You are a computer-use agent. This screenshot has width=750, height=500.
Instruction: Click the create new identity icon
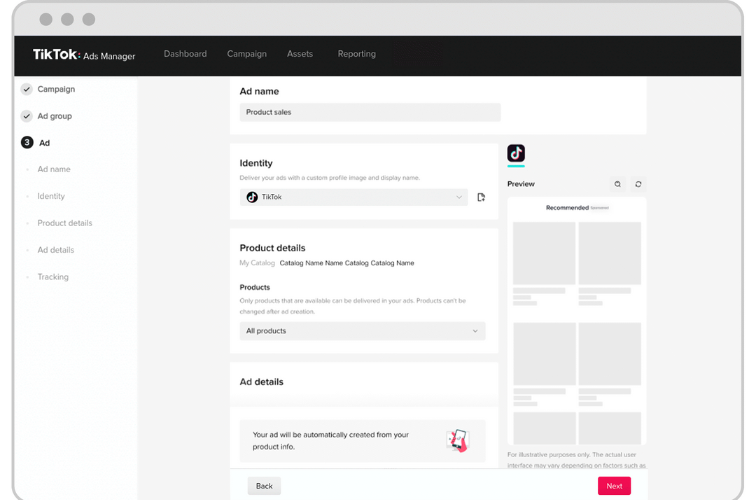481,197
